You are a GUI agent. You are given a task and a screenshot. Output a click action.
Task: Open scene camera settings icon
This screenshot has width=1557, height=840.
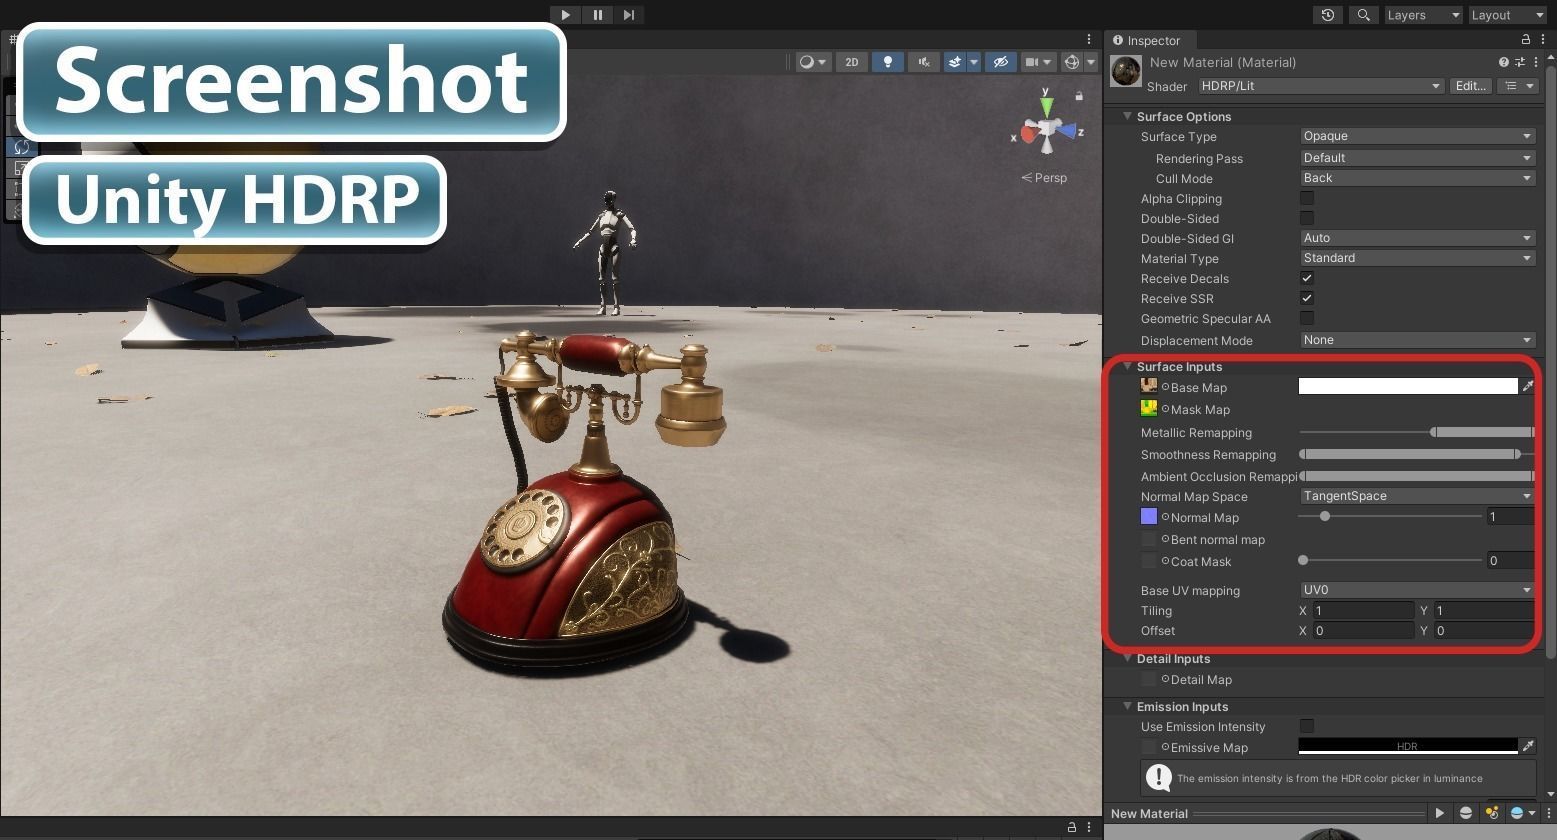1039,62
